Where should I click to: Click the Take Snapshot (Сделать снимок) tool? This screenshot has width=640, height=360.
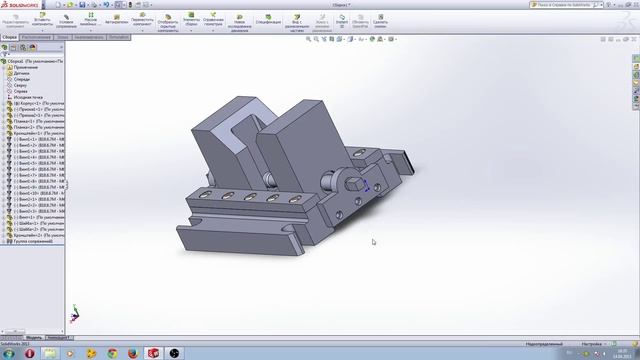tap(380, 22)
